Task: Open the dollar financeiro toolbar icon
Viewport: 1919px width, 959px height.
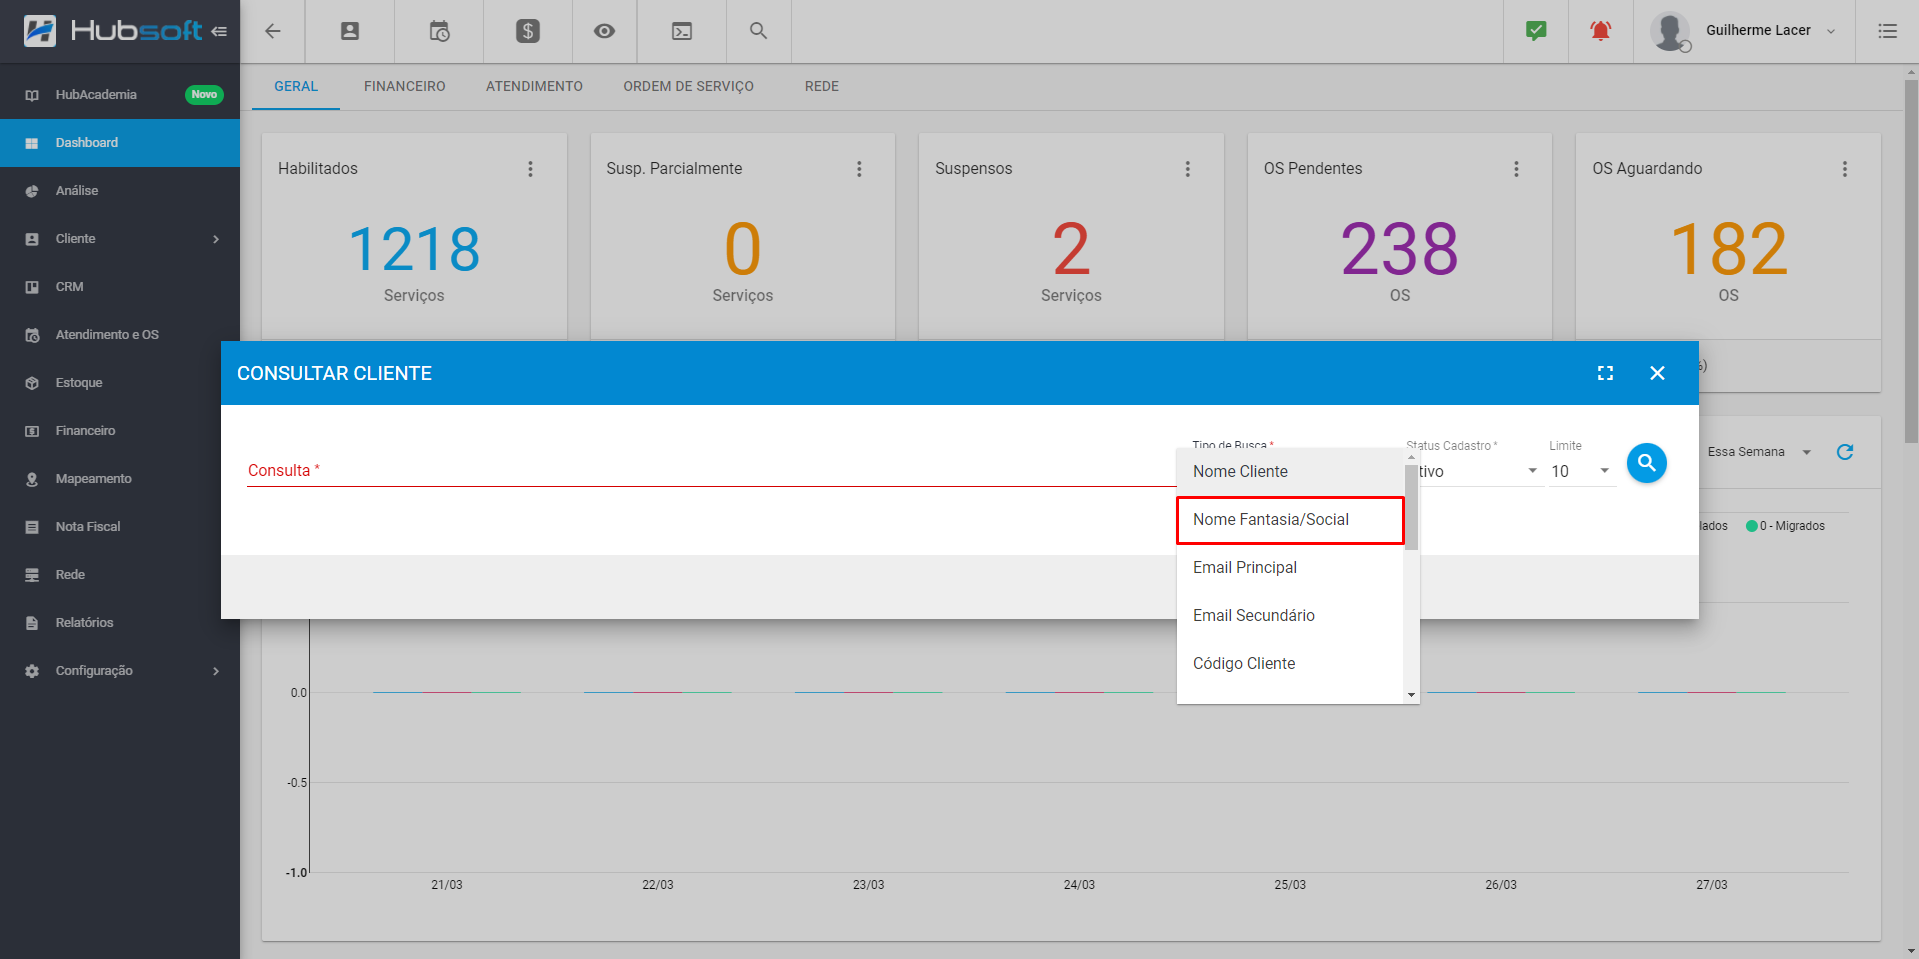Action: 528,31
